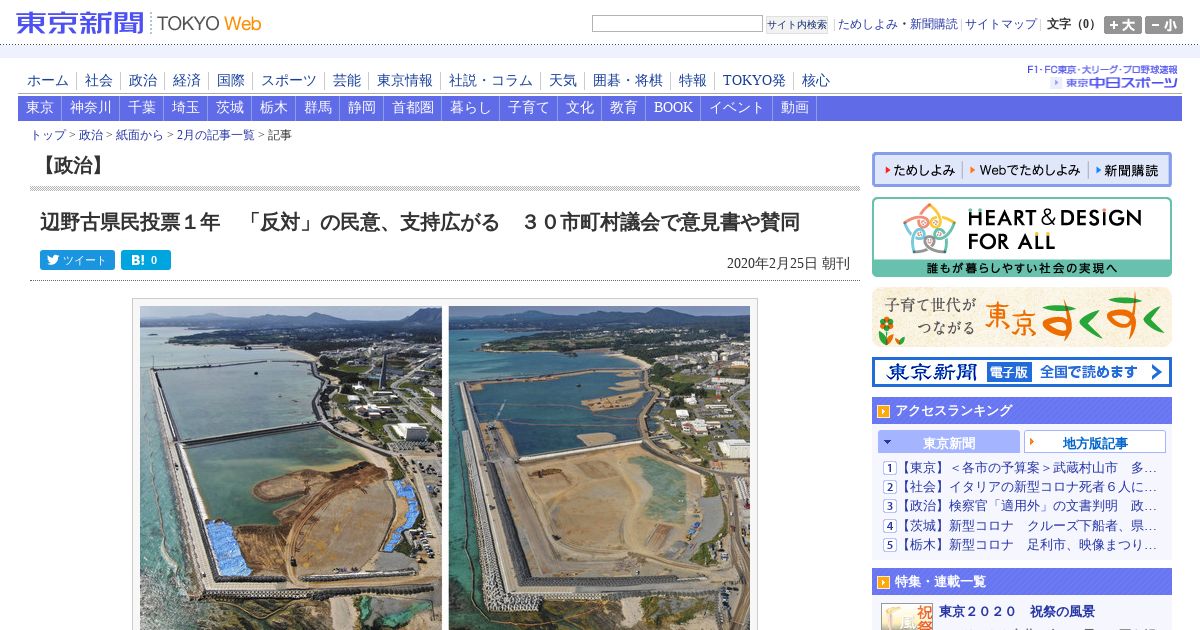Image resolution: width=1200 pixels, height=630 pixels.
Task: Open 囲碁・将棋 section
Action: coord(628,80)
